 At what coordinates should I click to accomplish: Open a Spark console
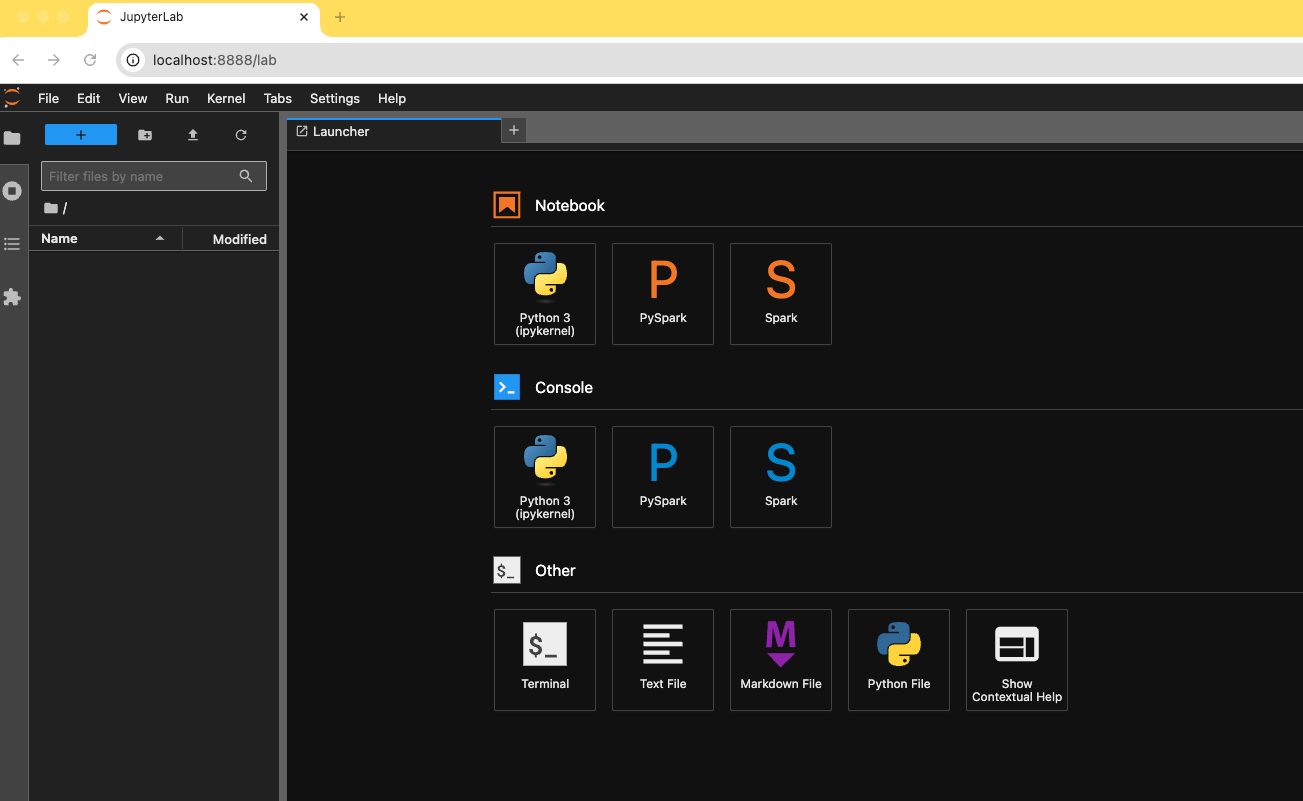781,477
